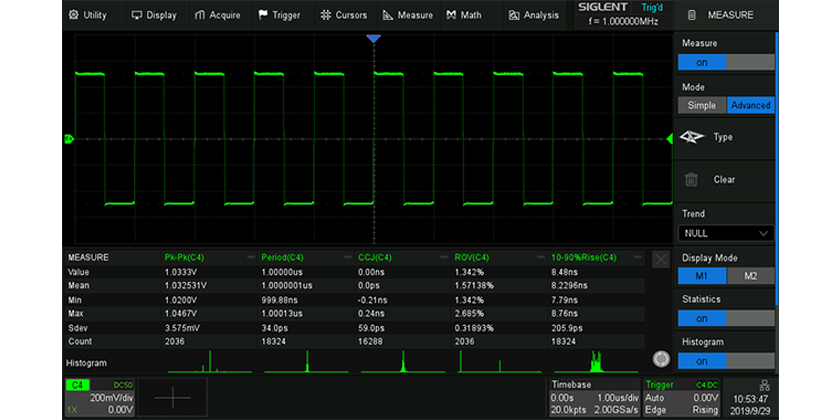Screen dimensions: 840x420
Task: Select the measurement Type icon
Action: click(x=692, y=137)
